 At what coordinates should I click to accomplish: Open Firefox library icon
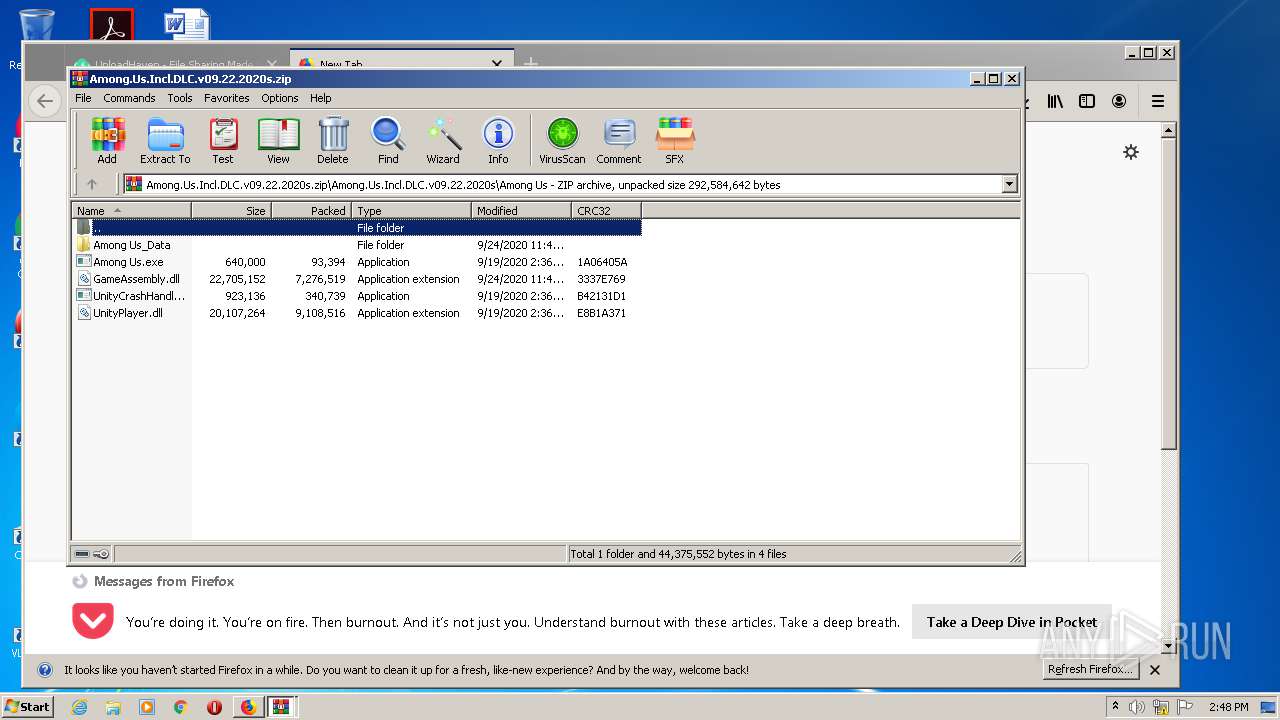click(x=1055, y=101)
